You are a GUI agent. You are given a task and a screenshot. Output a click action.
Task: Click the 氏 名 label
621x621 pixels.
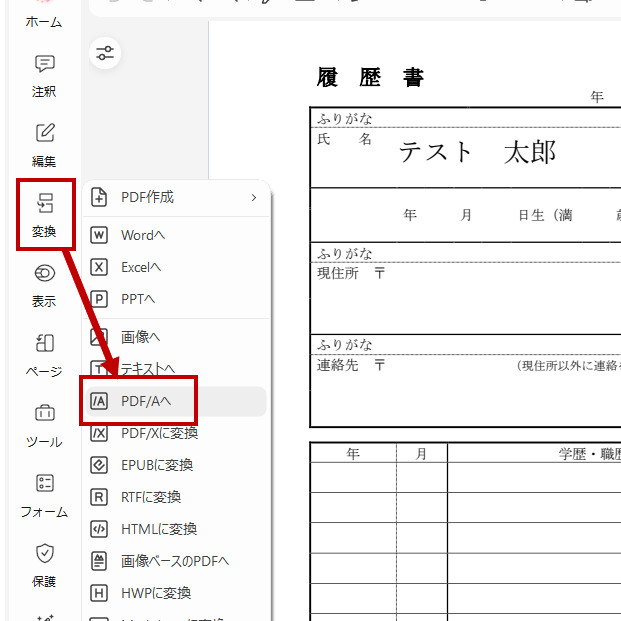click(344, 139)
